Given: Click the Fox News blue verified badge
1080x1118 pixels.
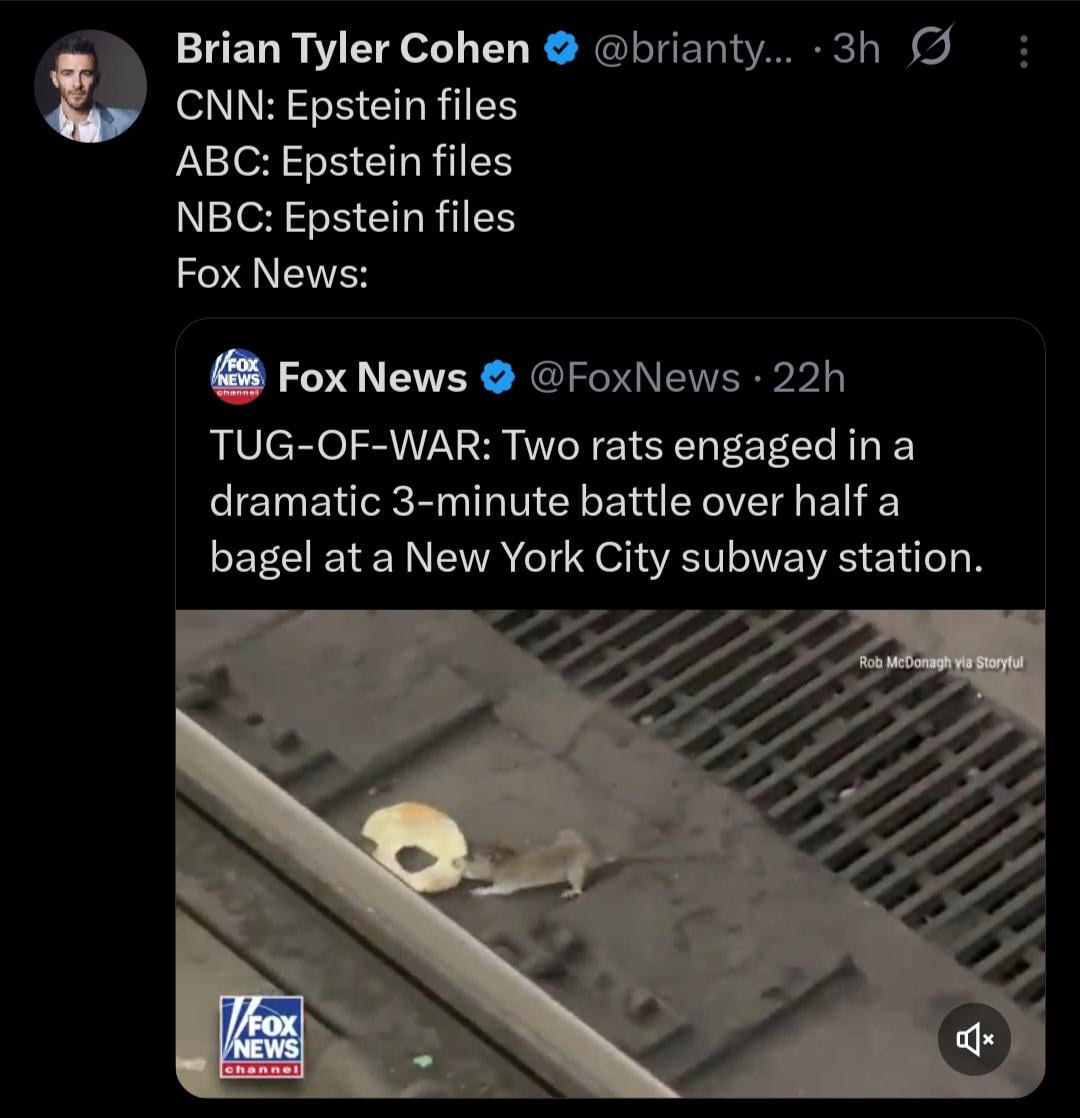Looking at the screenshot, I should (497, 378).
